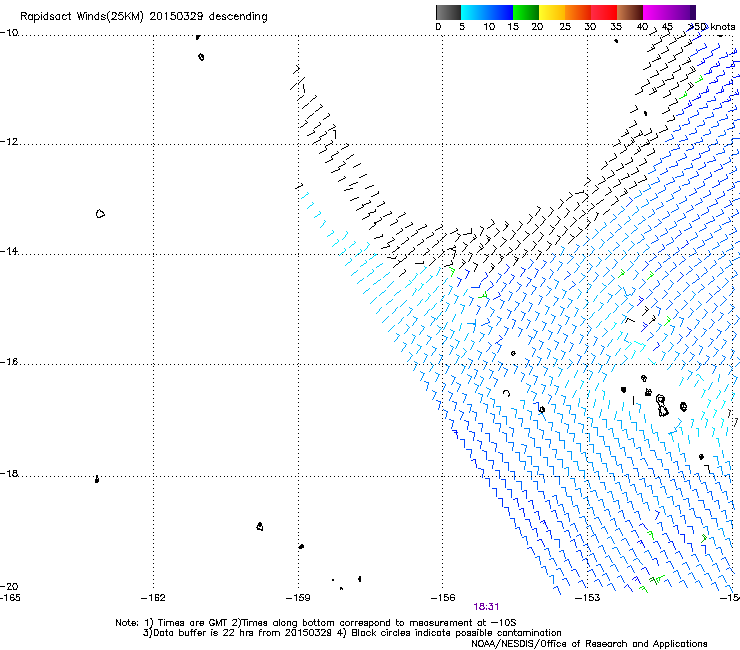Click the -165 longitude axis label

pos(10,598)
